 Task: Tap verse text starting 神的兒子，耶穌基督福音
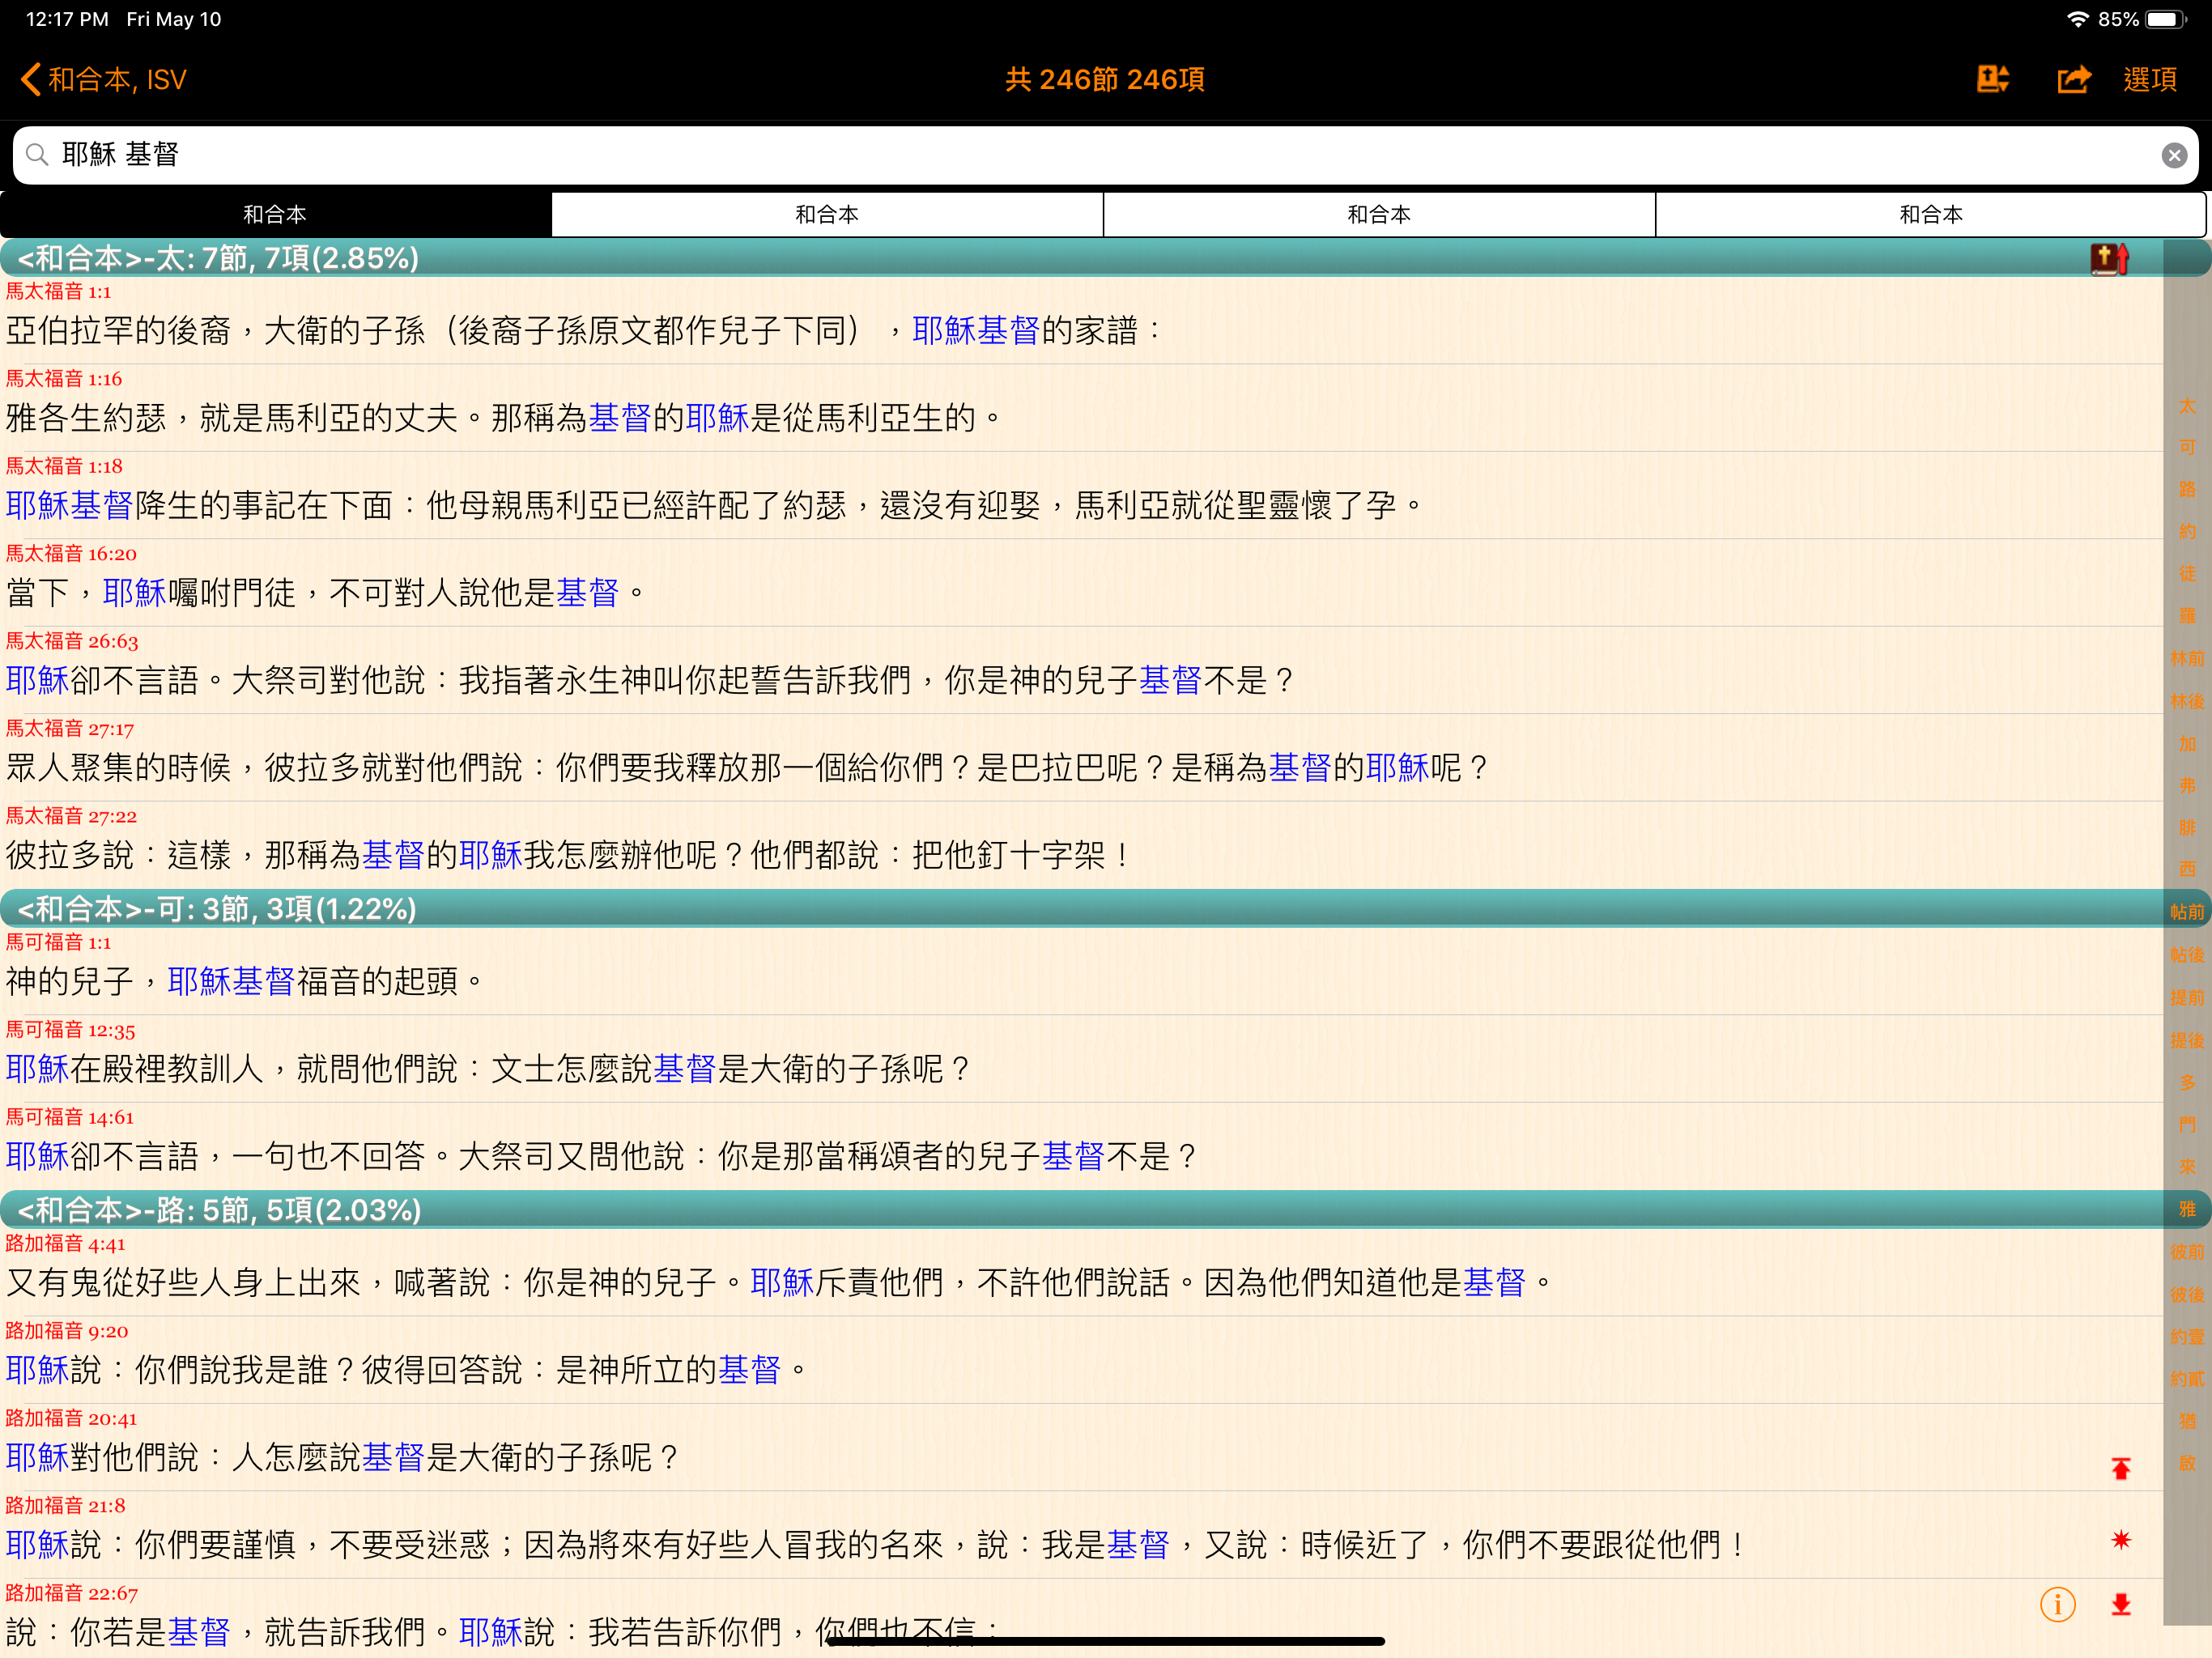(x=245, y=981)
